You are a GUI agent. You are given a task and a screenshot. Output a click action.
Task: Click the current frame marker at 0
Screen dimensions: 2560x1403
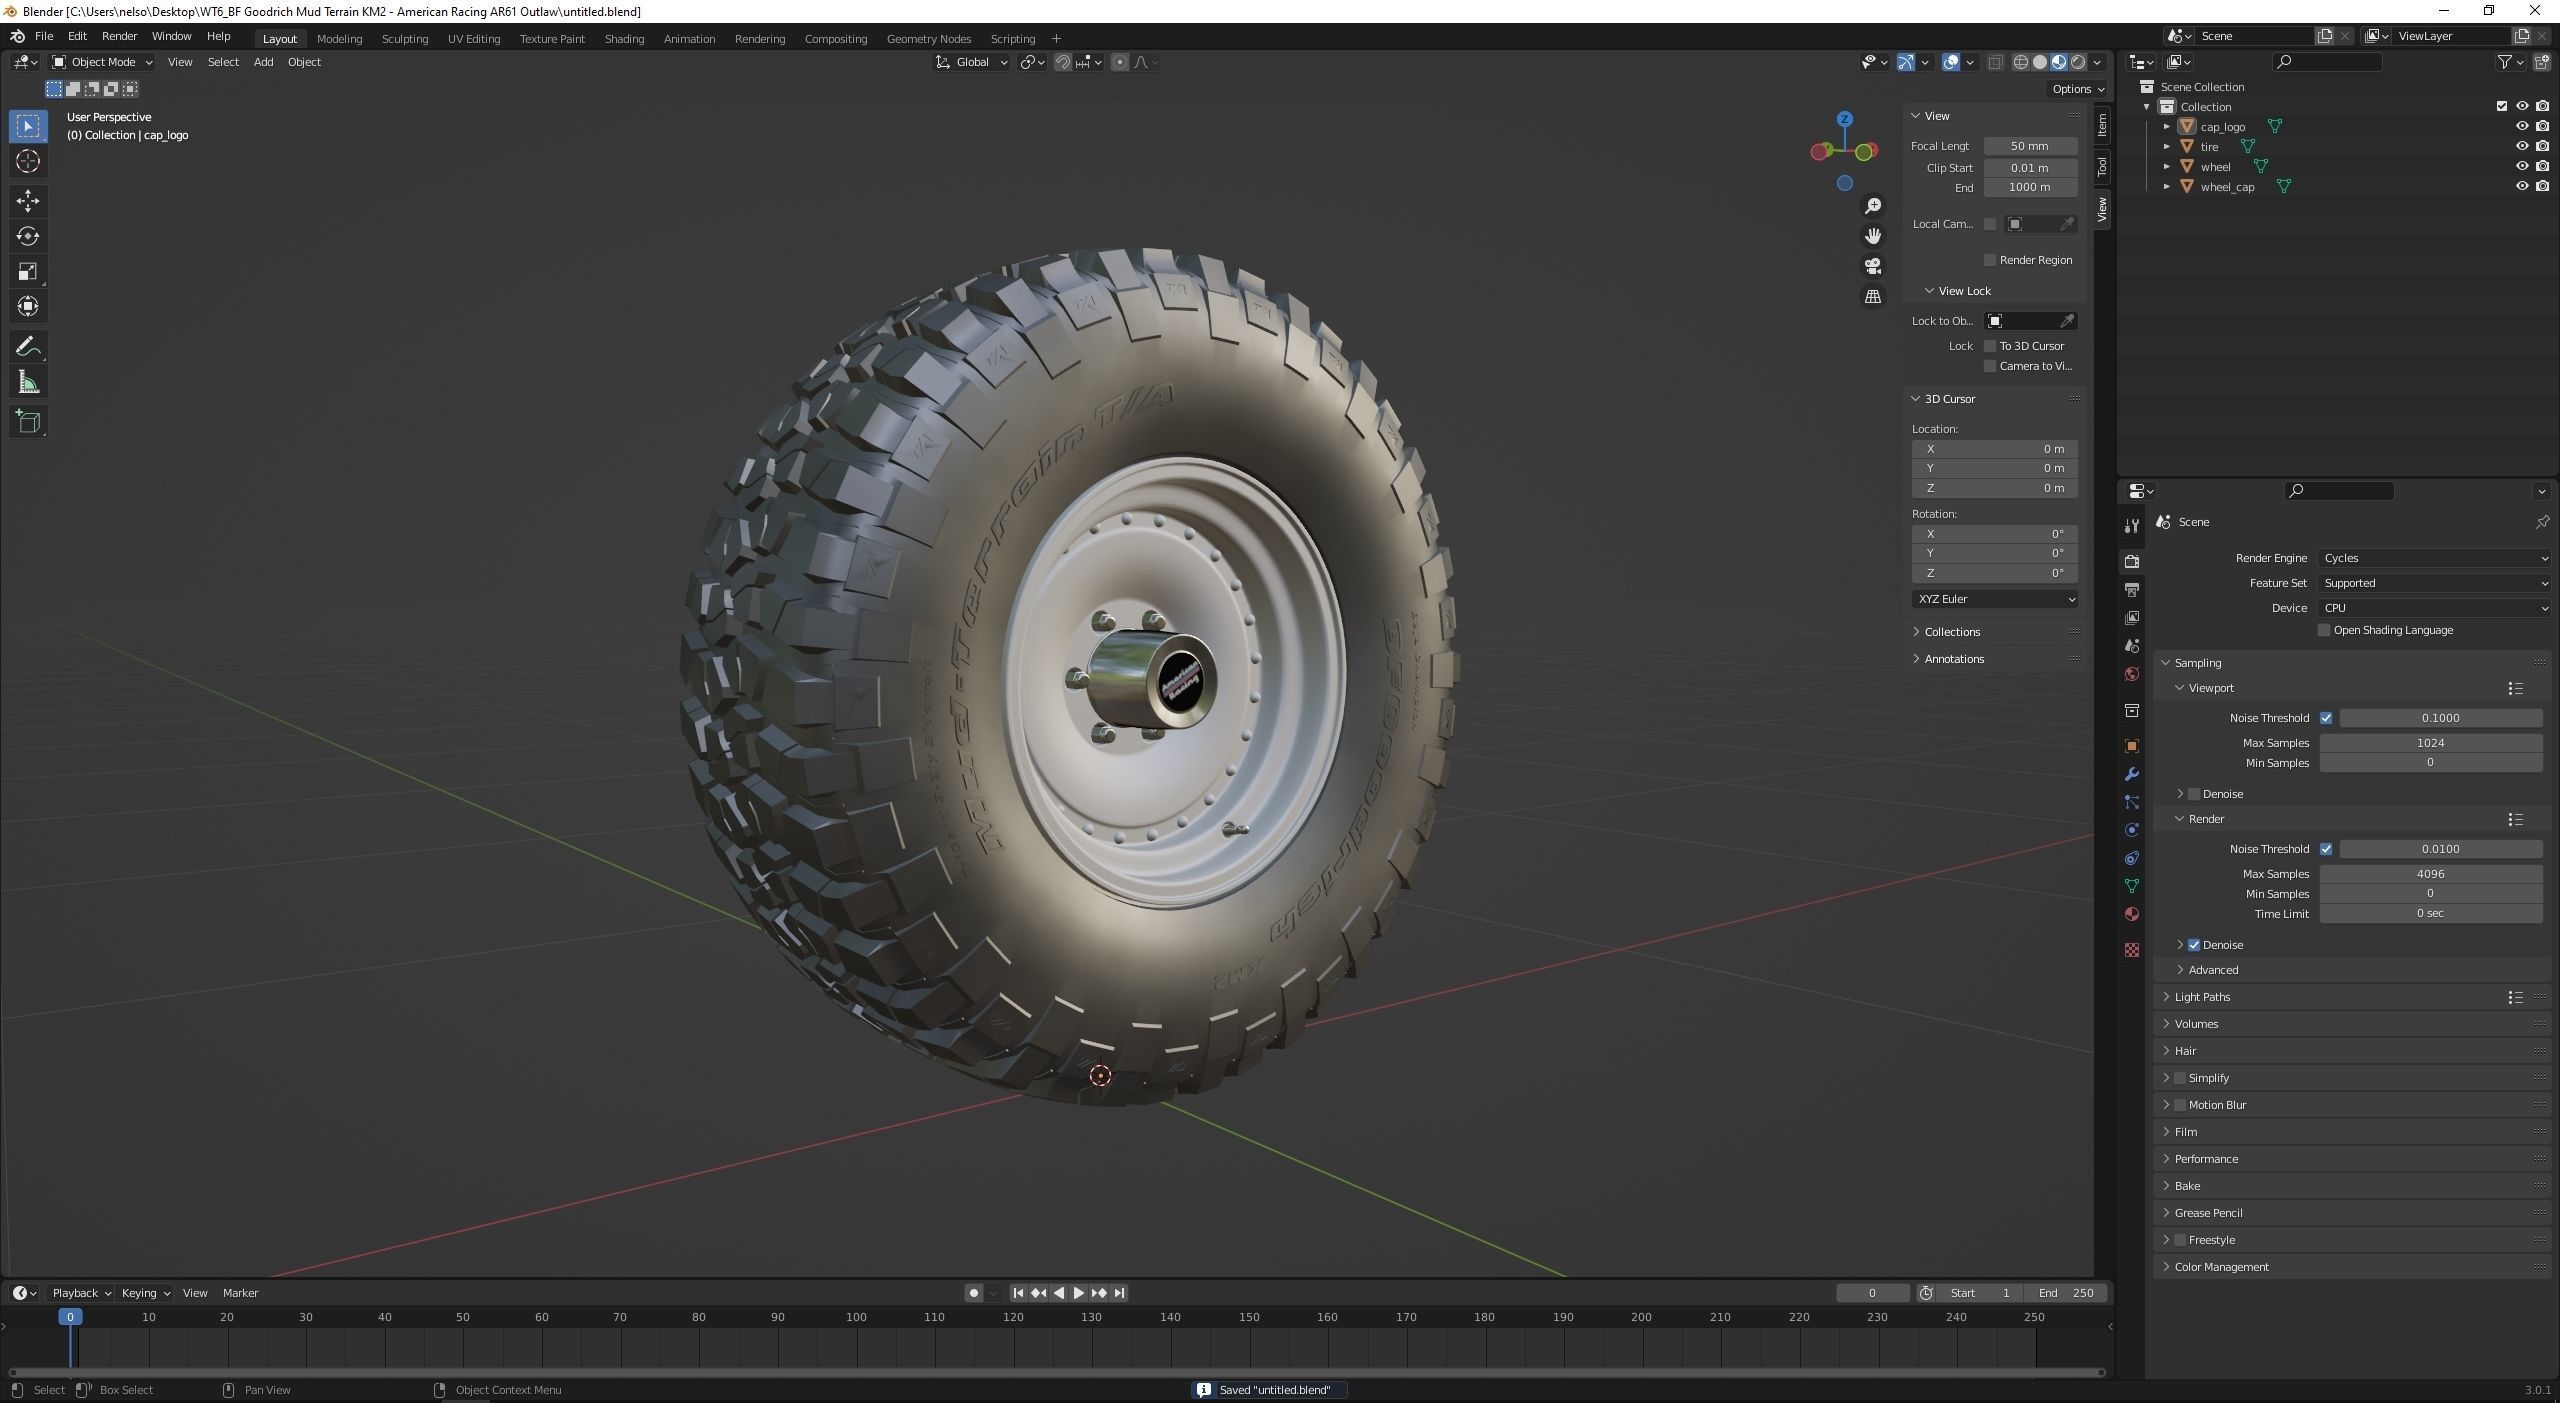tap(70, 1317)
